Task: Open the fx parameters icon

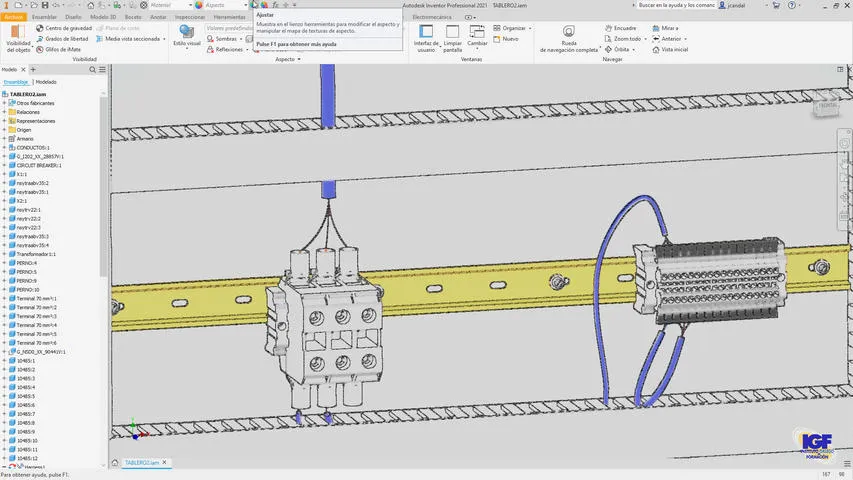Action: 275,5
